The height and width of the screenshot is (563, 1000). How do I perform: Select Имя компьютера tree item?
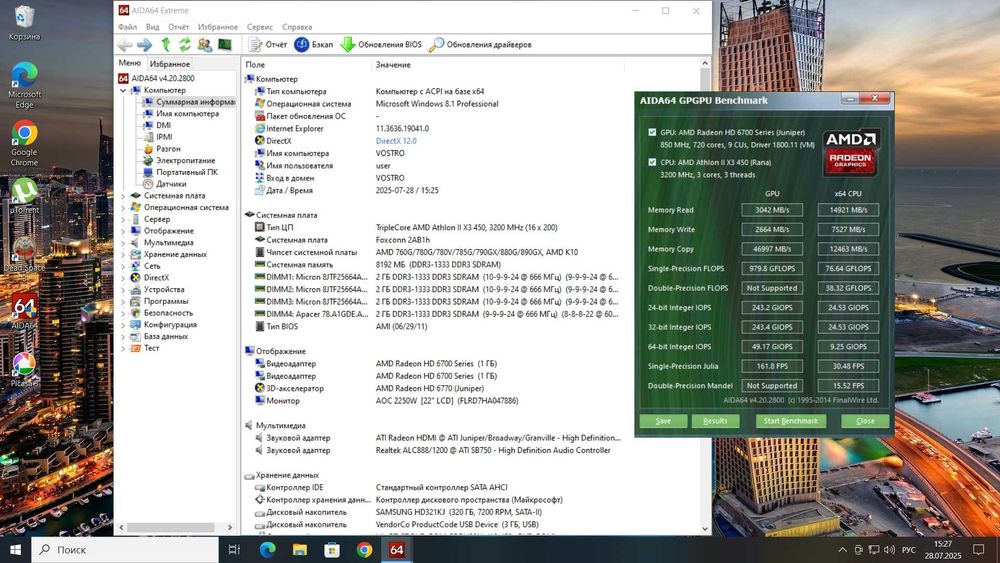click(x=188, y=113)
